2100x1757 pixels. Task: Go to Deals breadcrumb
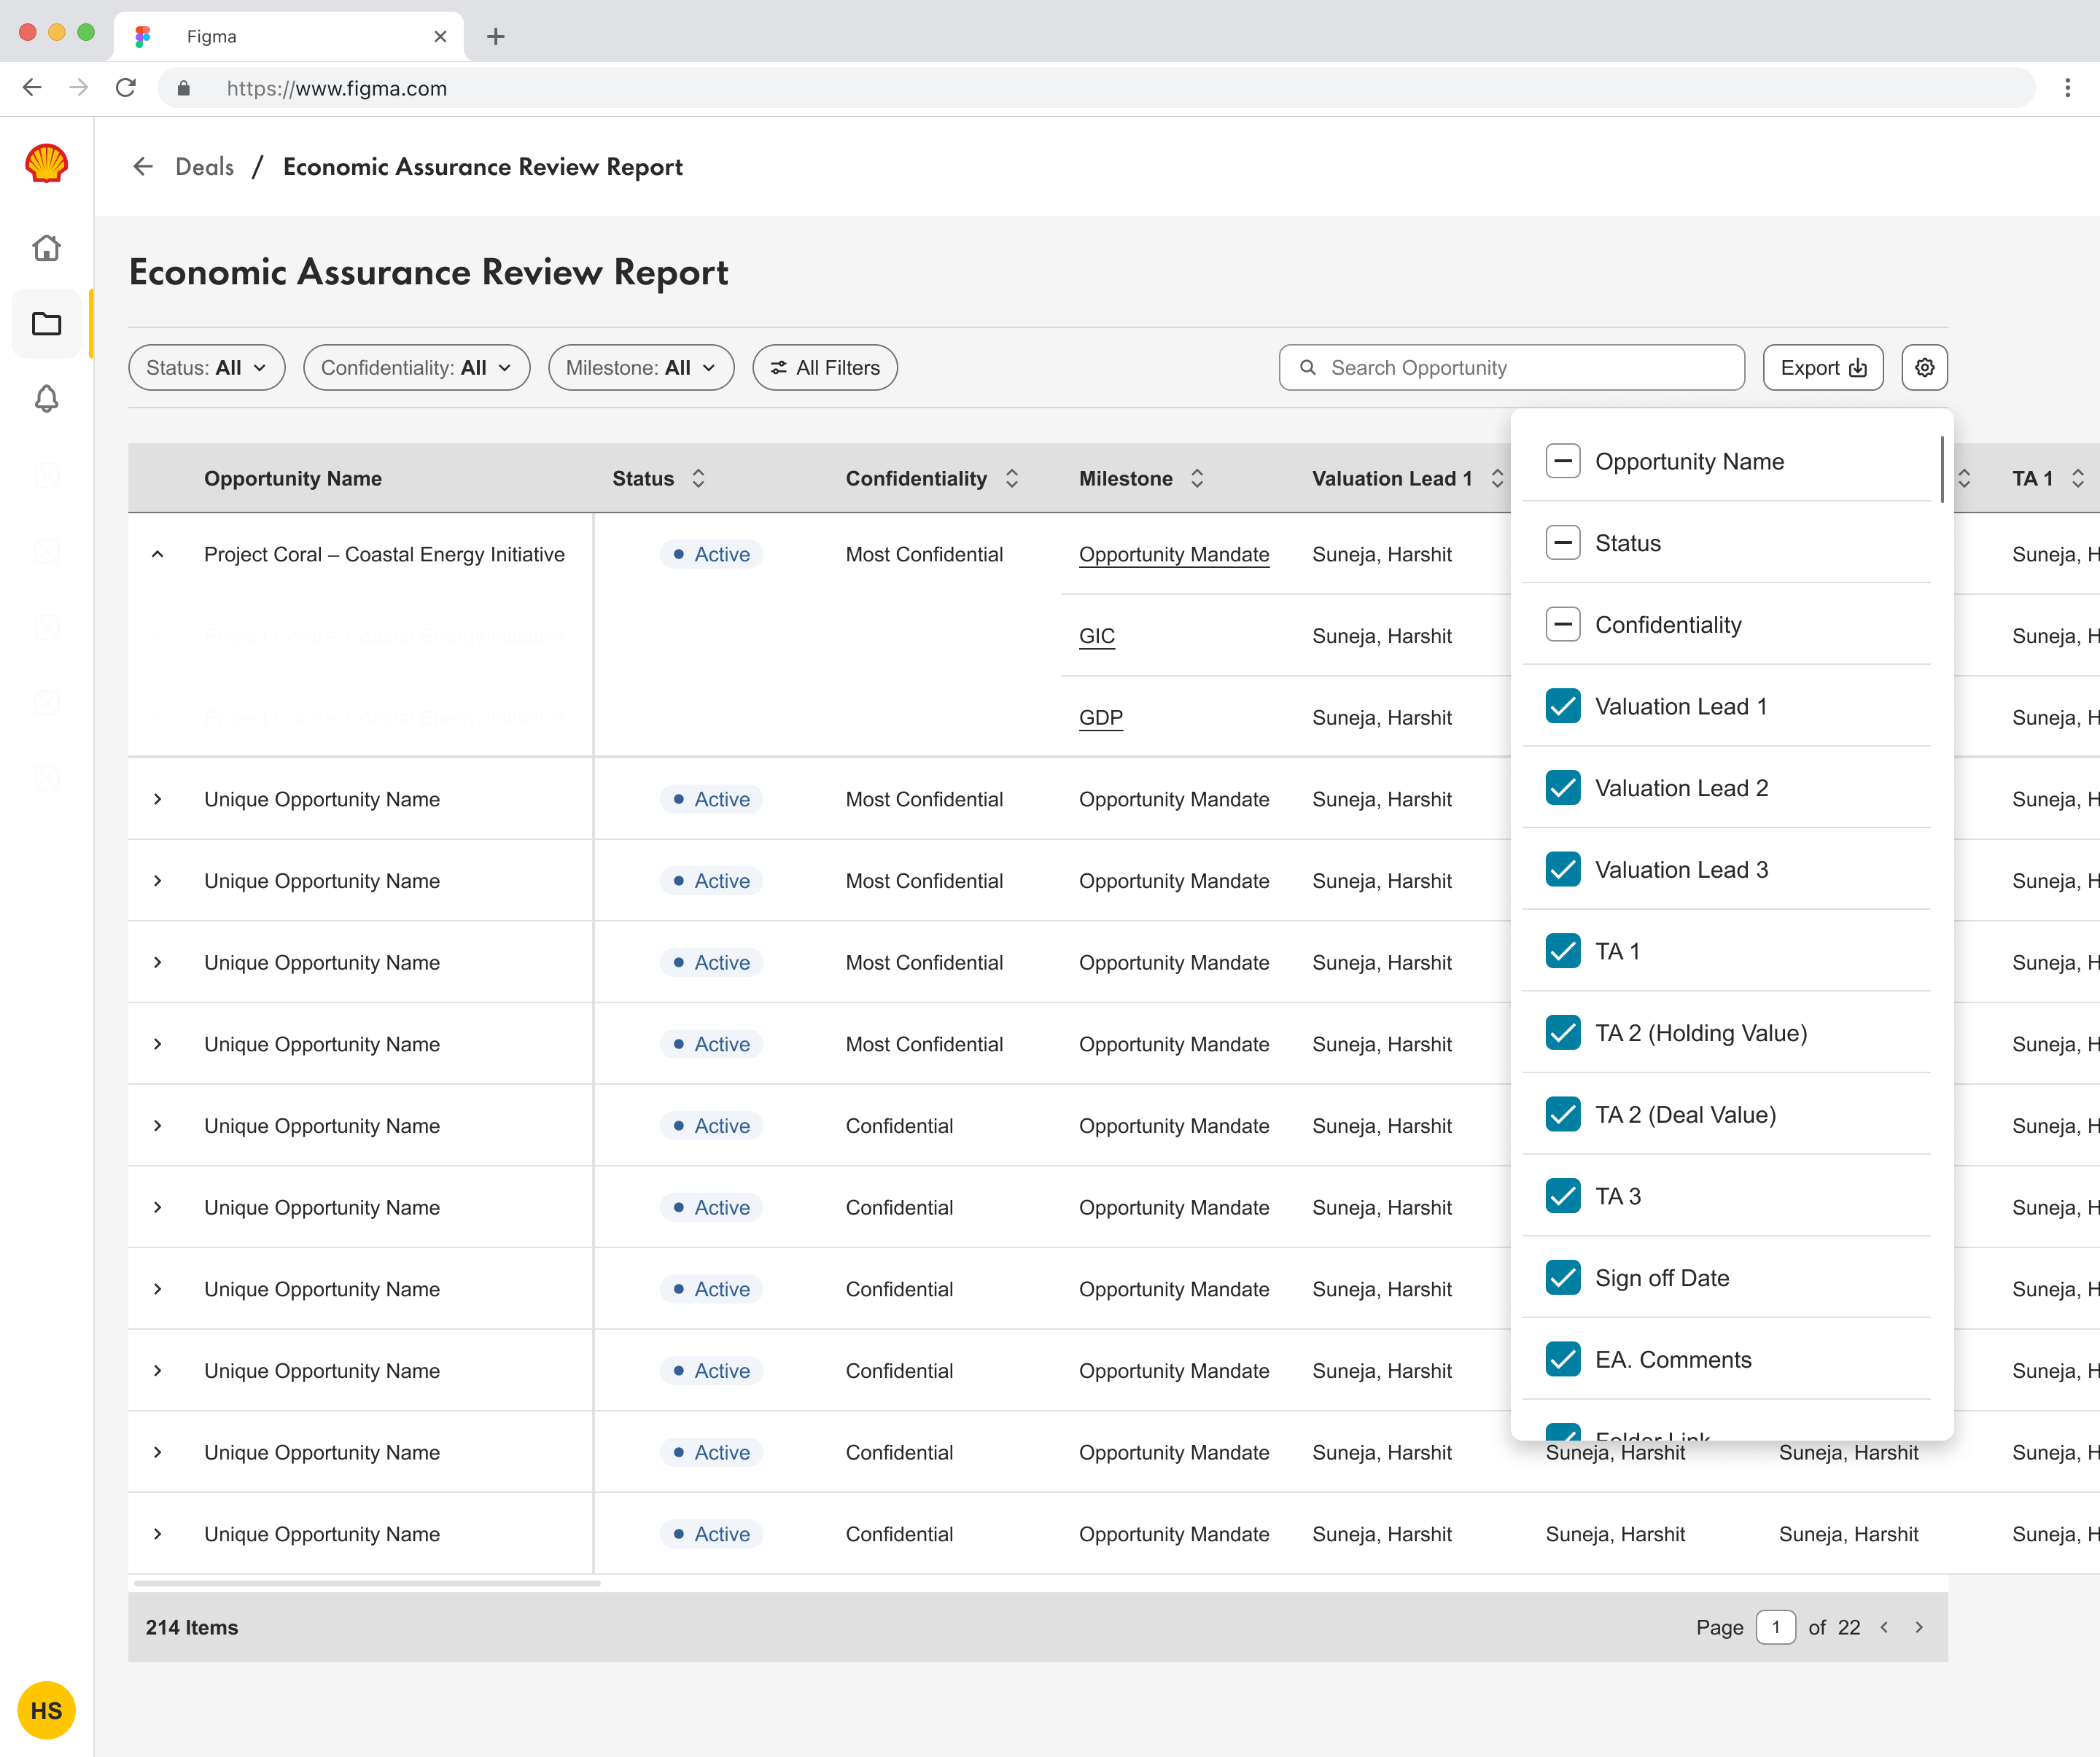(205, 167)
